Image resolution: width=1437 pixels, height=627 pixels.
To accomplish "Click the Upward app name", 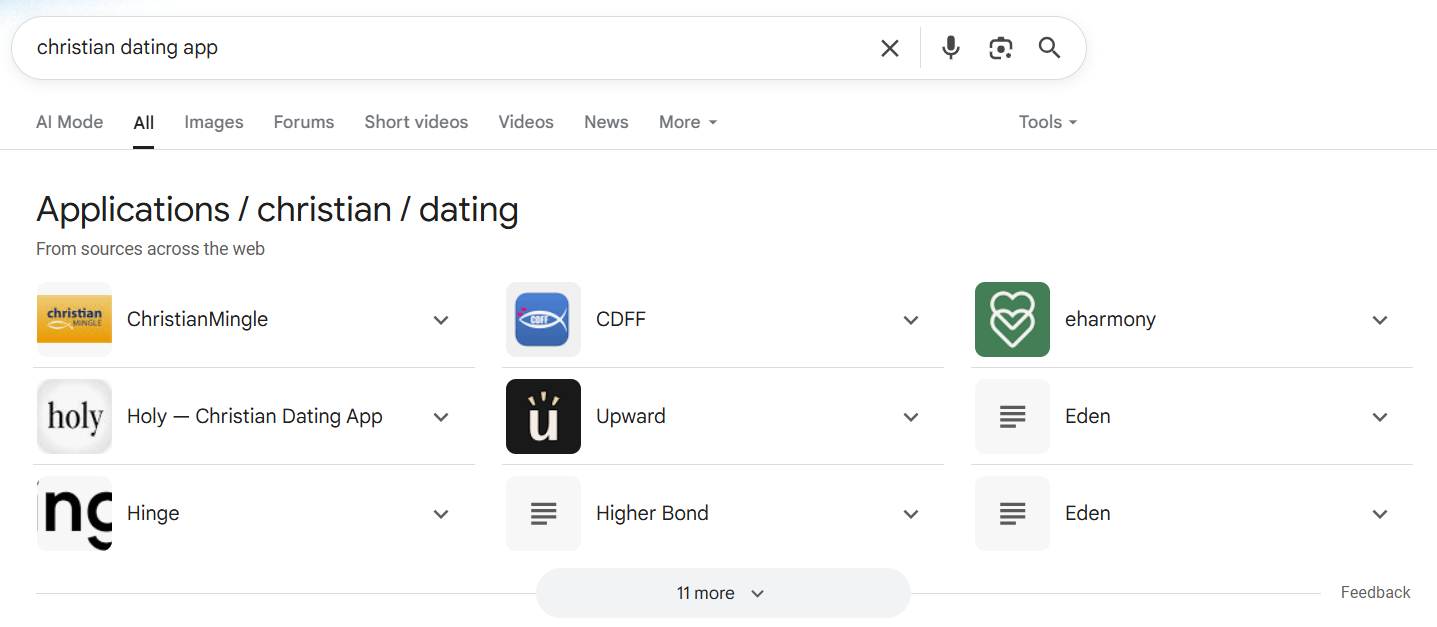I will coord(631,417).
